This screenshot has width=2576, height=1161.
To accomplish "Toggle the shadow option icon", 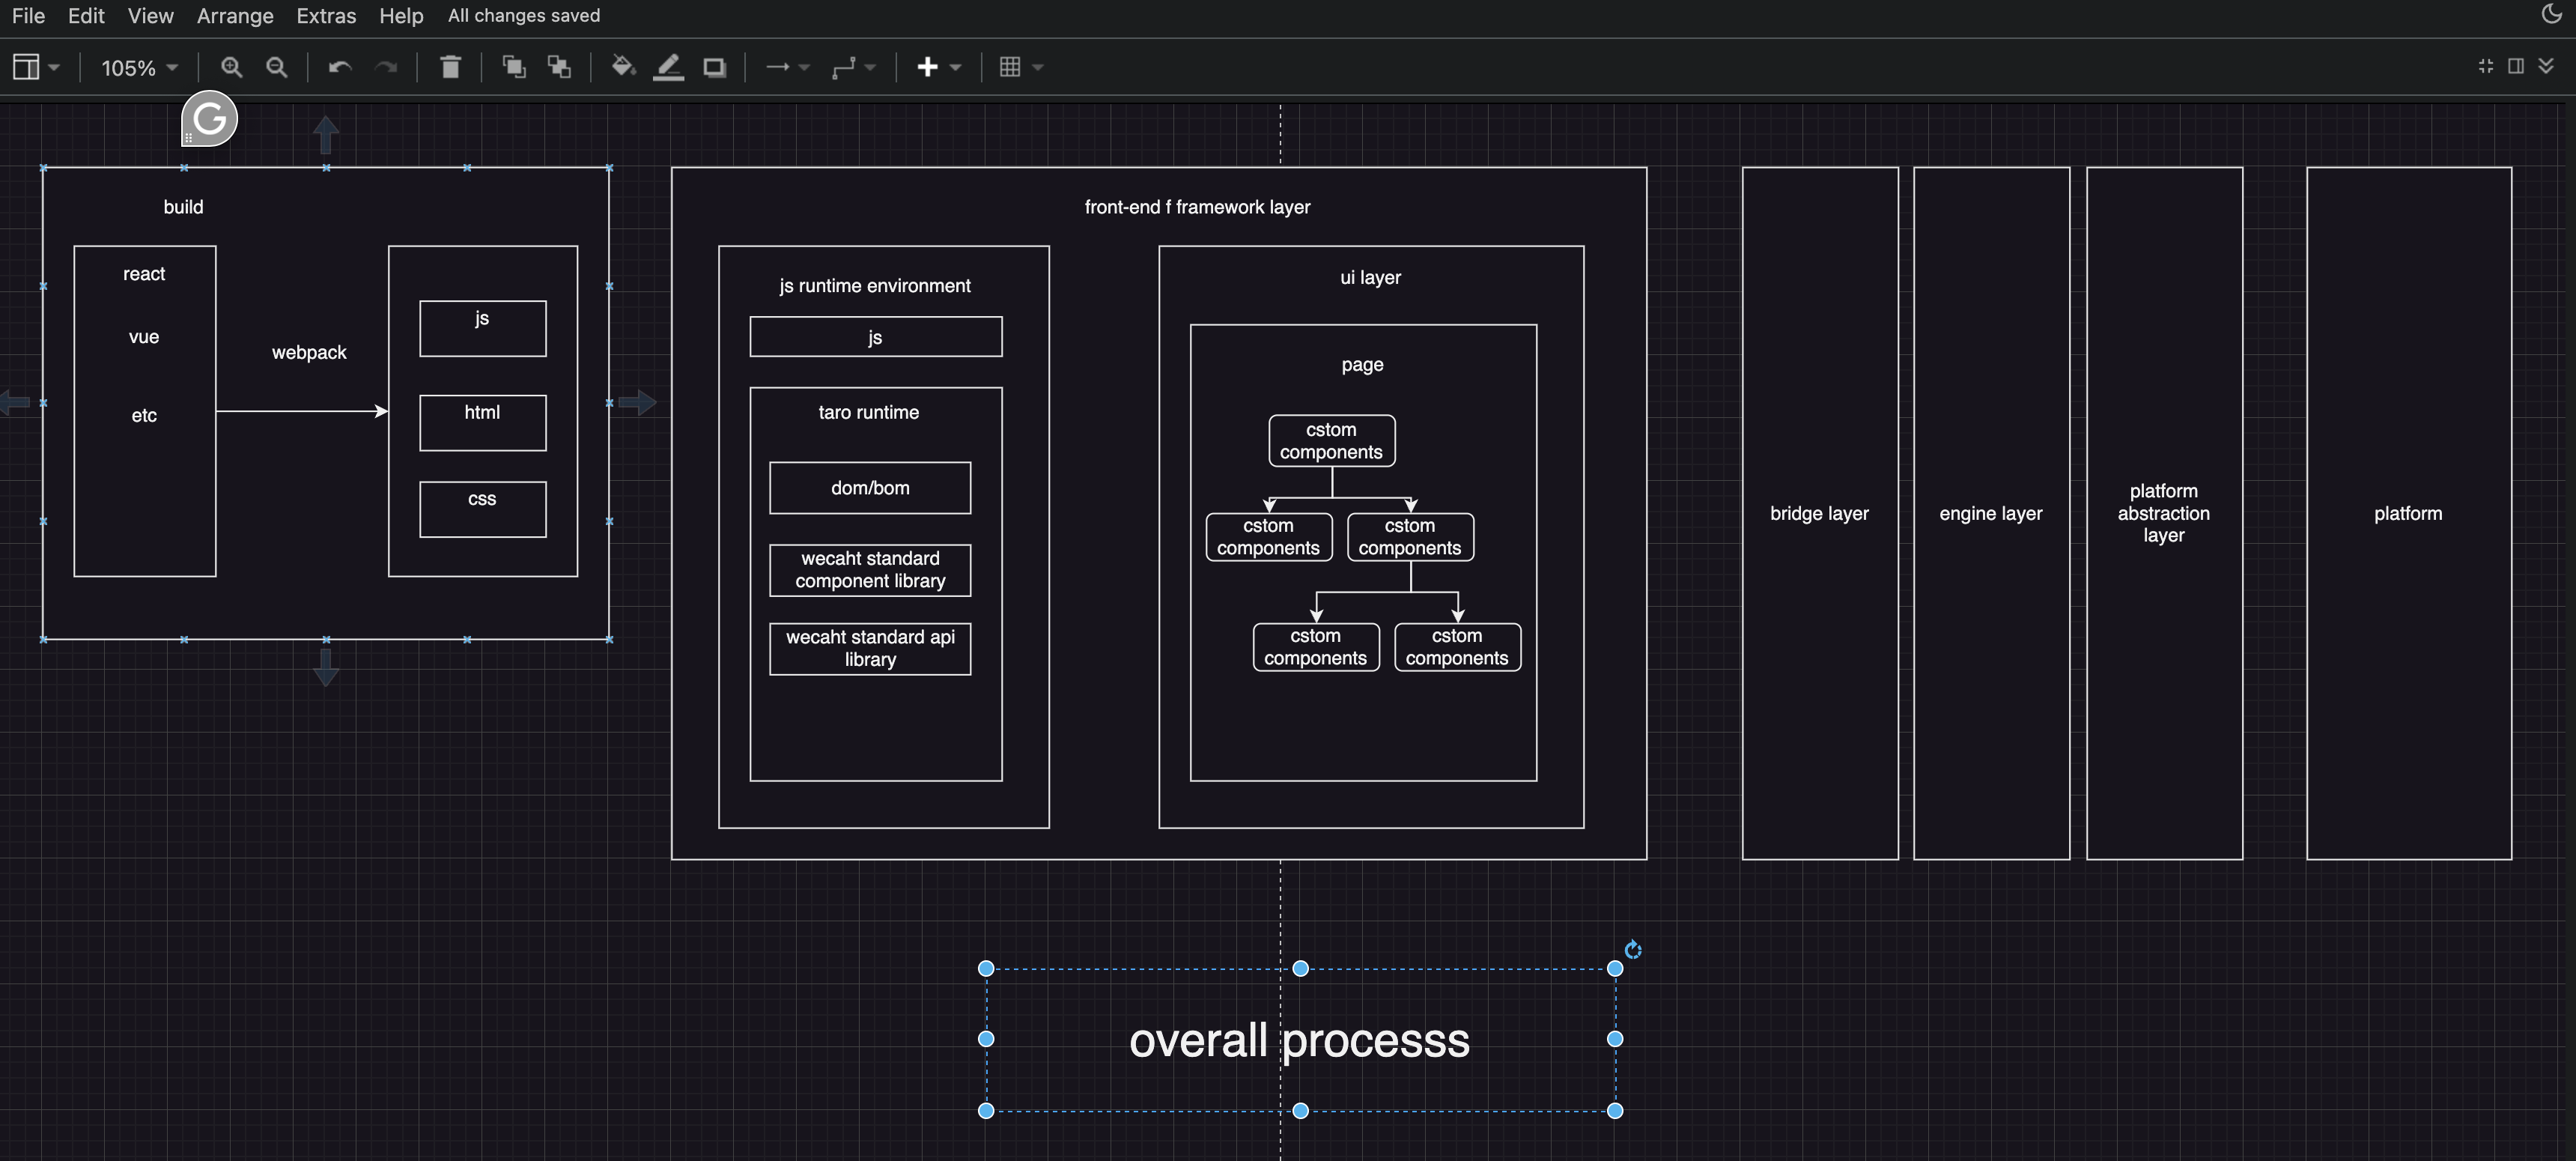I will [714, 67].
